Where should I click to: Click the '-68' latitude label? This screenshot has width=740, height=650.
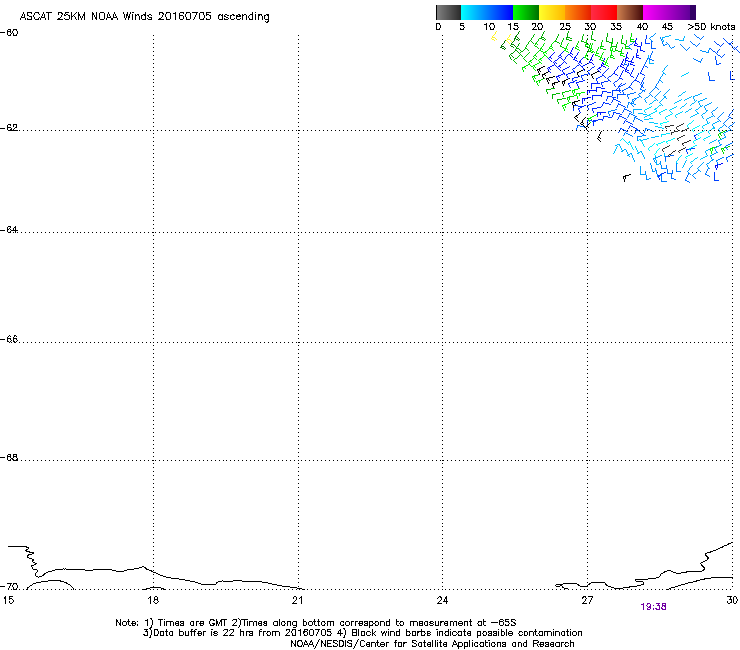point(9,458)
